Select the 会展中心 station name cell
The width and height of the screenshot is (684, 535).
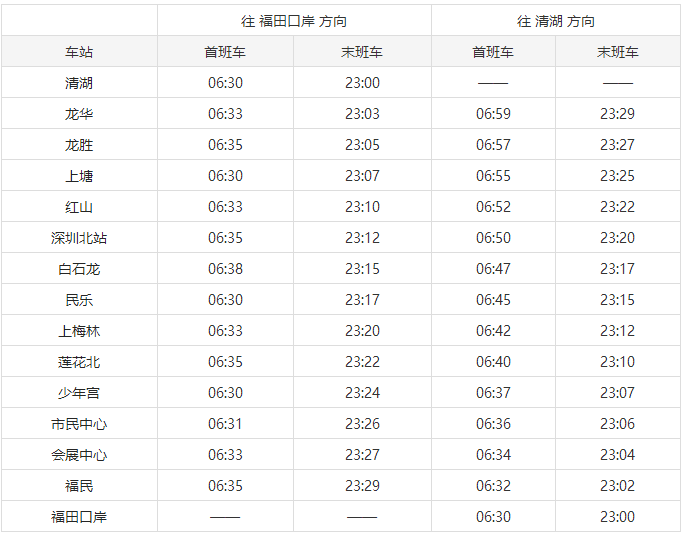point(79,455)
